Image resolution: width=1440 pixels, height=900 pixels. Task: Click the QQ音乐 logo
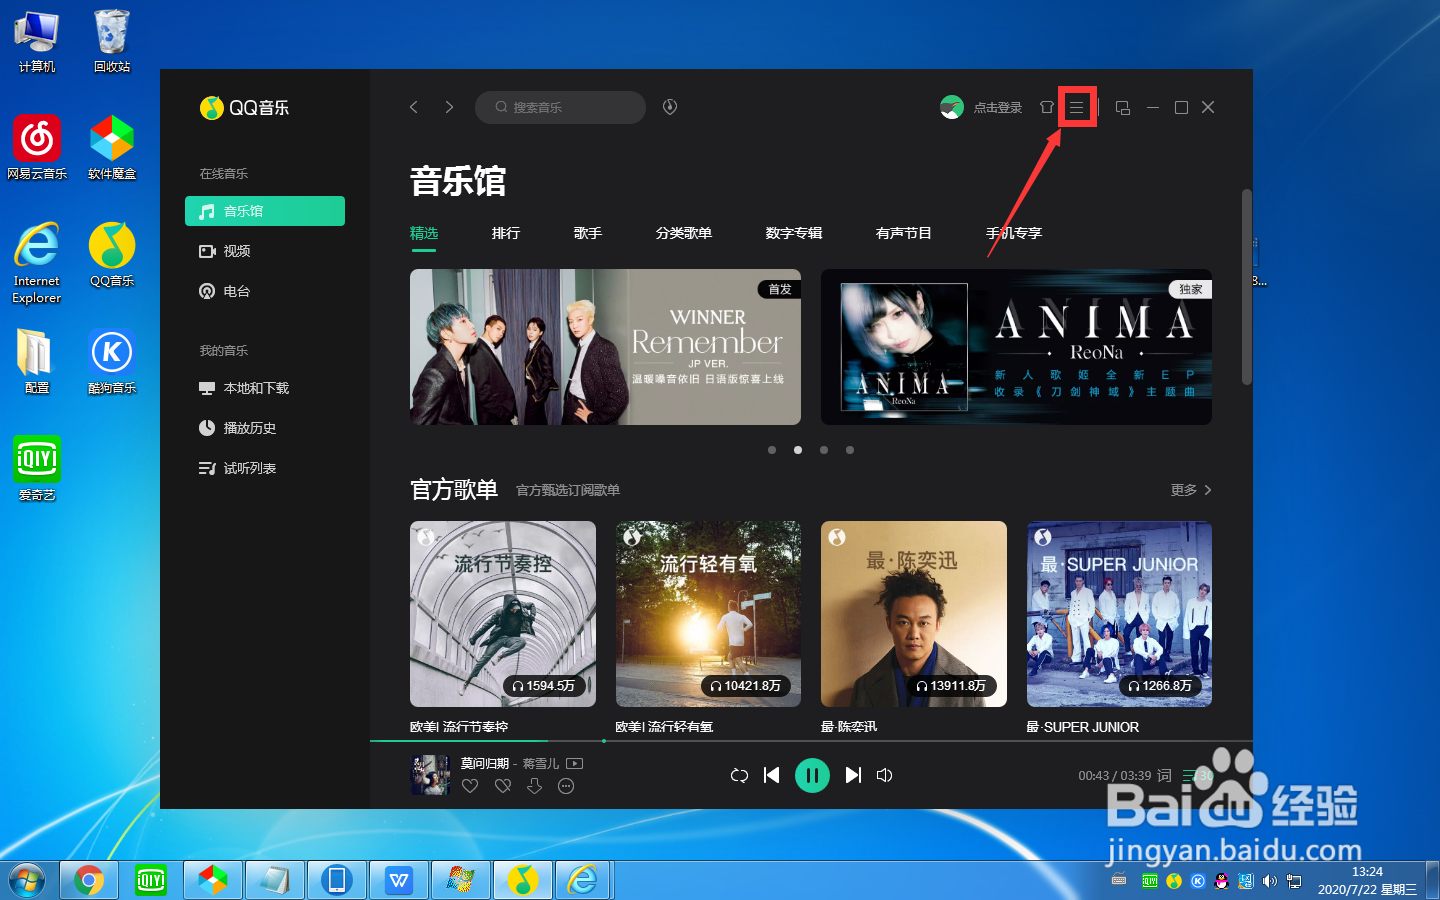[245, 108]
